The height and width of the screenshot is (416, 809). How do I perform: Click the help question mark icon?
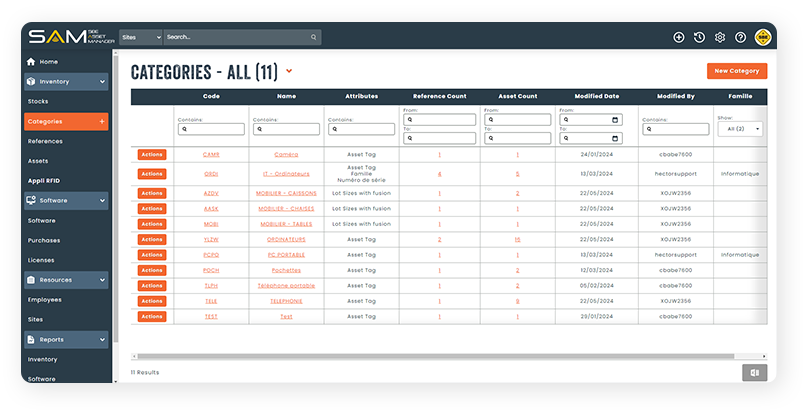(740, 37)
